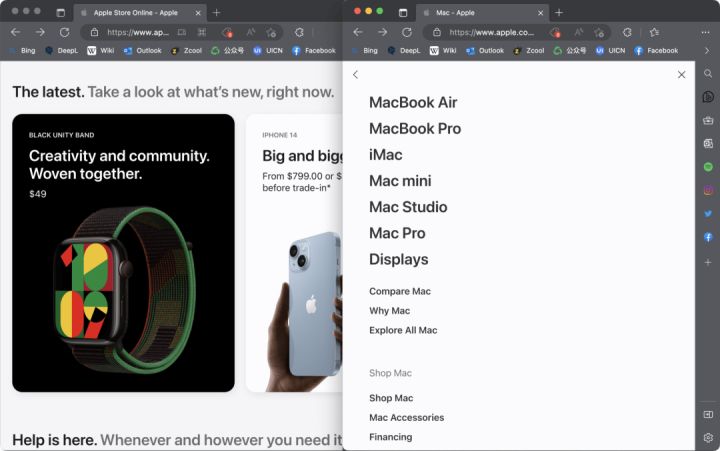Open the Why Mac link
Screen dimensions: 720x451
389,311
